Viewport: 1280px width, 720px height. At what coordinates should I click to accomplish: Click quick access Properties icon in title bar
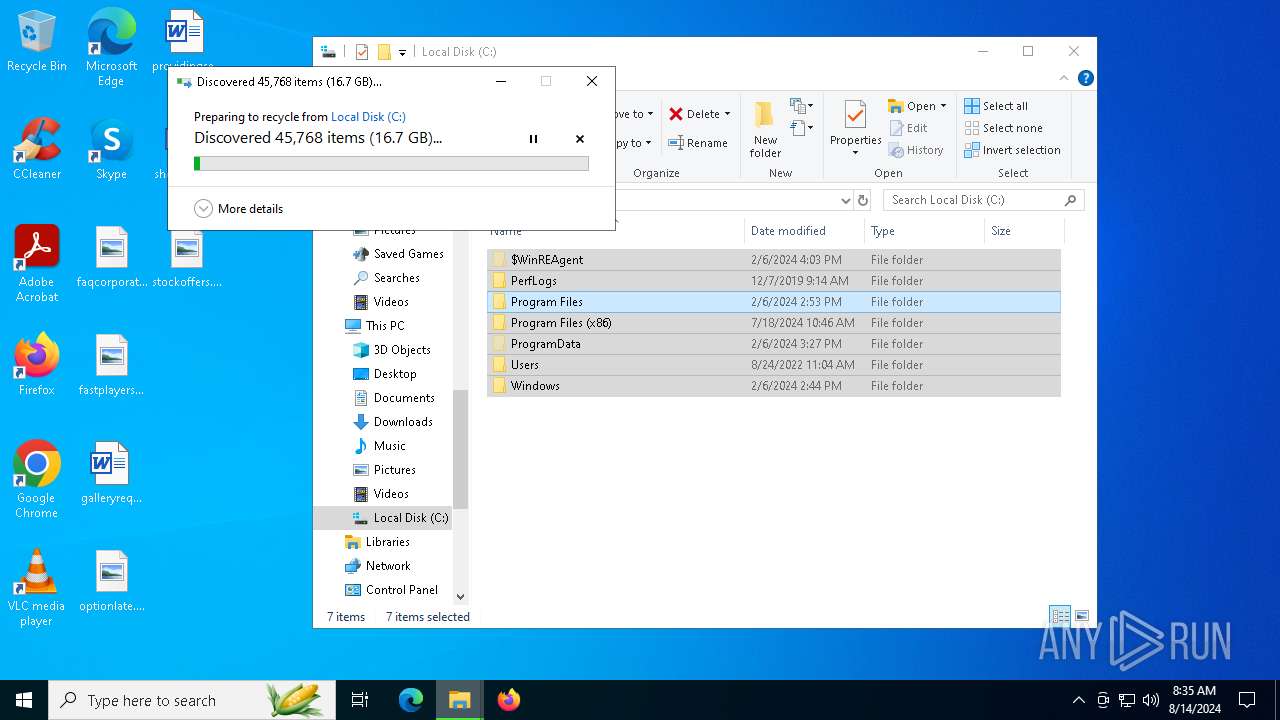[x=362, y=52]
